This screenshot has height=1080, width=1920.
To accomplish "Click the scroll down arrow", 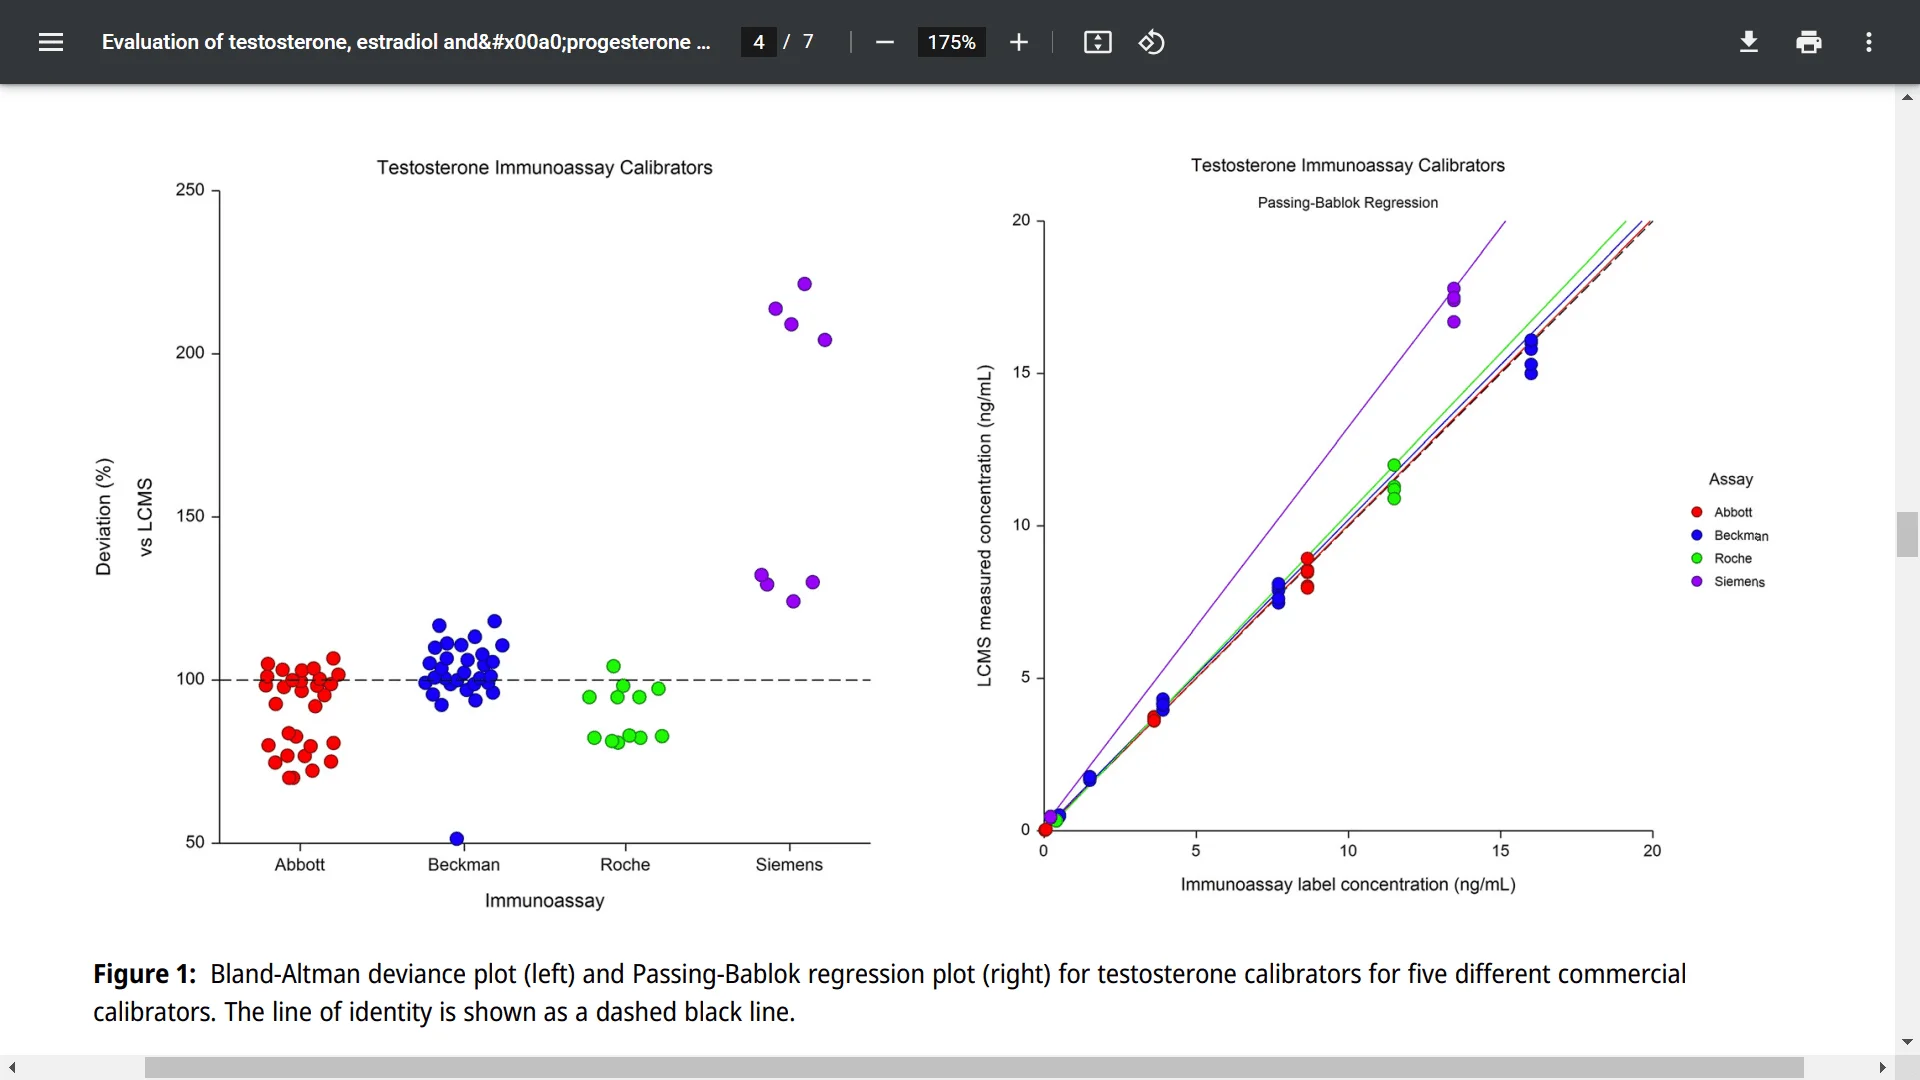I will click(x=1907, y=1042).
